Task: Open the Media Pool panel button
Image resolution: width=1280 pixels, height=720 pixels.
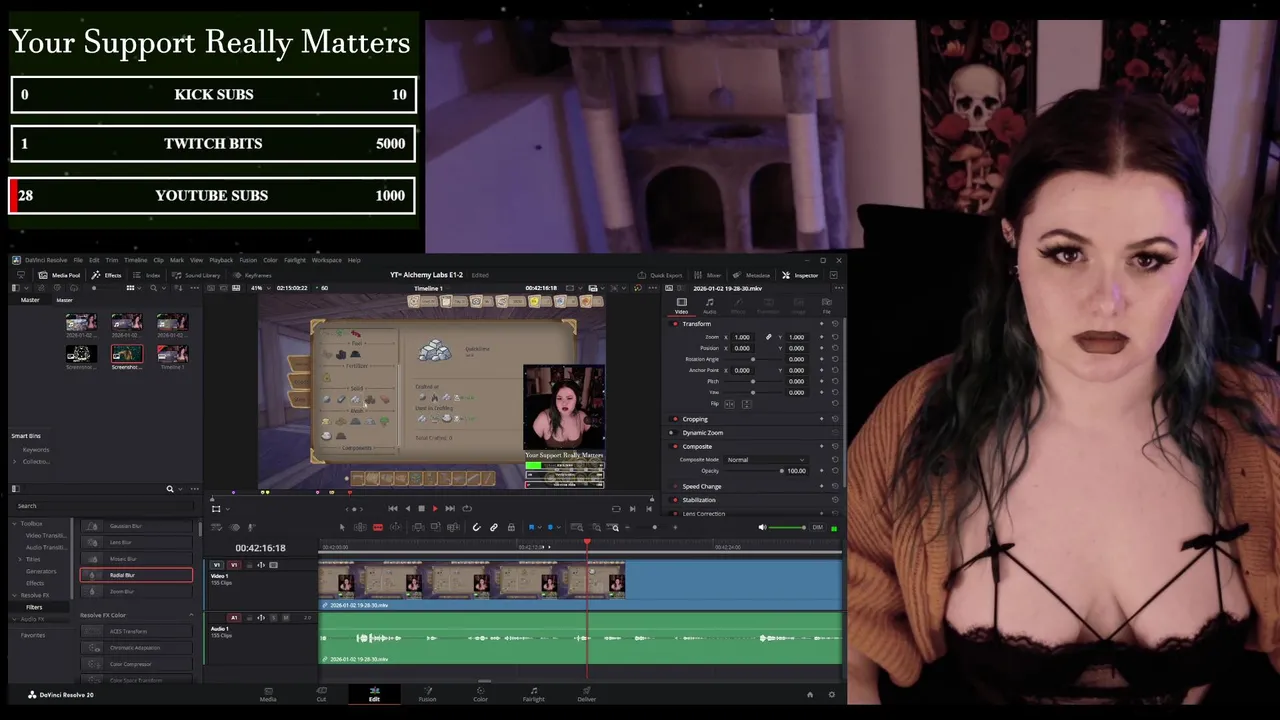Action: coord(60,275)
